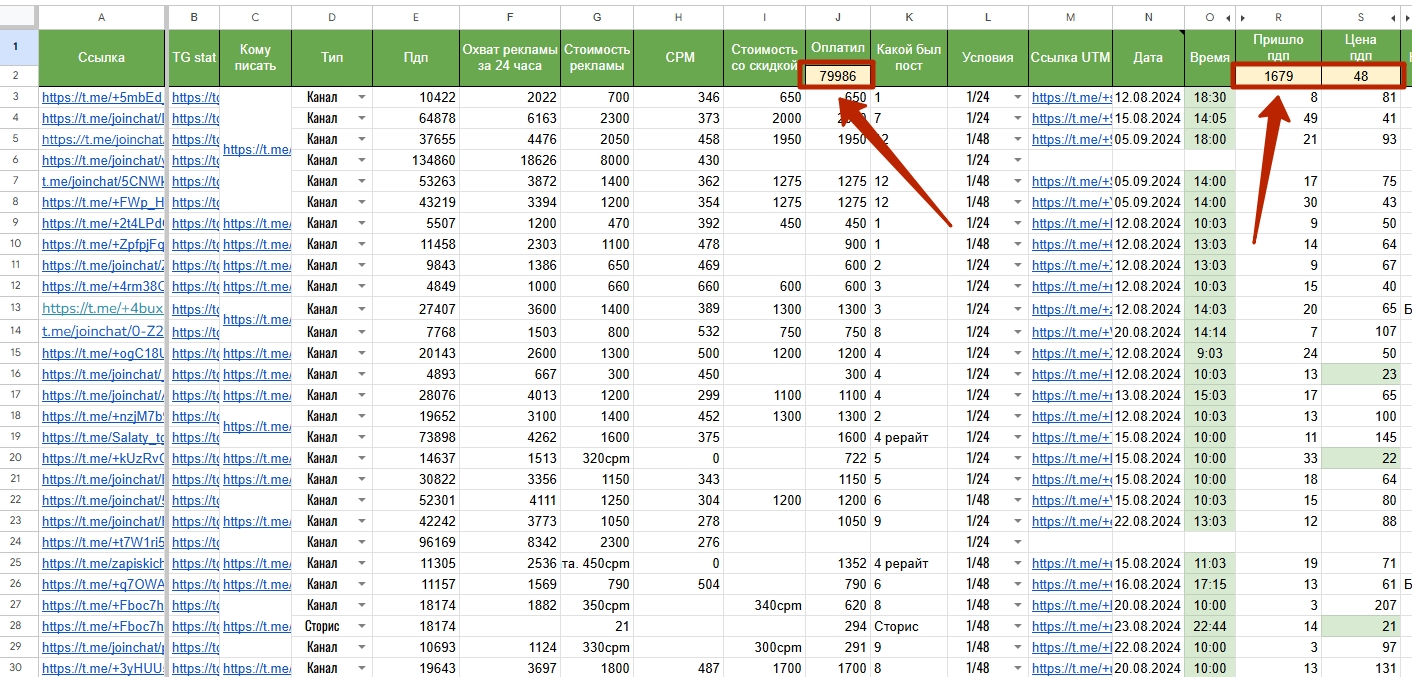Screen dimensions: 1412x677
Task: Open link https://t.me/+ZpfpjFq
Action: coord(102,245)
